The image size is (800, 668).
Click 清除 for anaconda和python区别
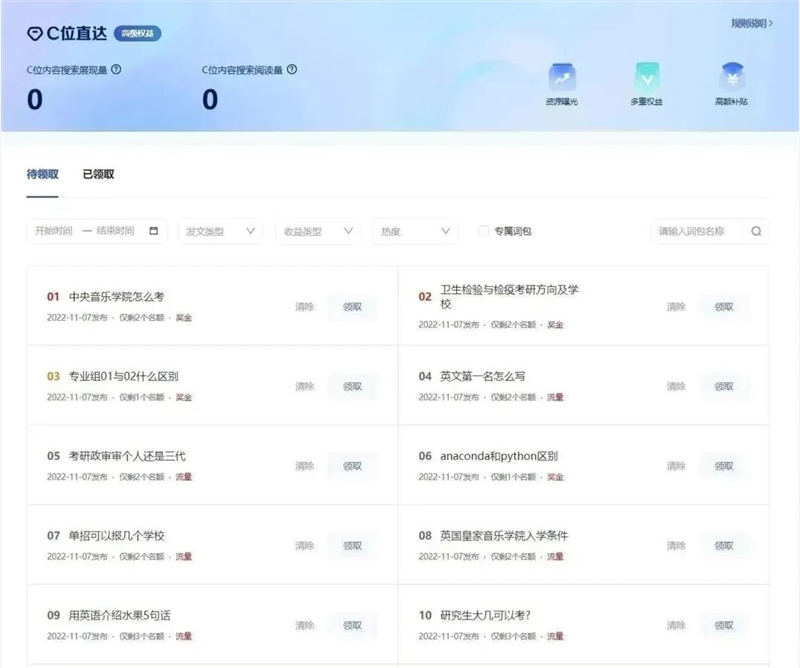[x=676, y=466]
